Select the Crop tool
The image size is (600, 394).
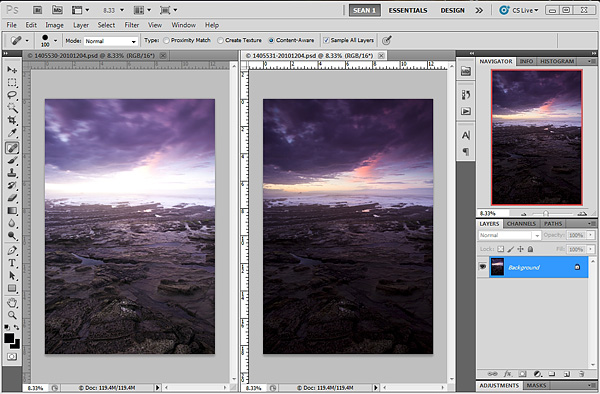point(12,120)
